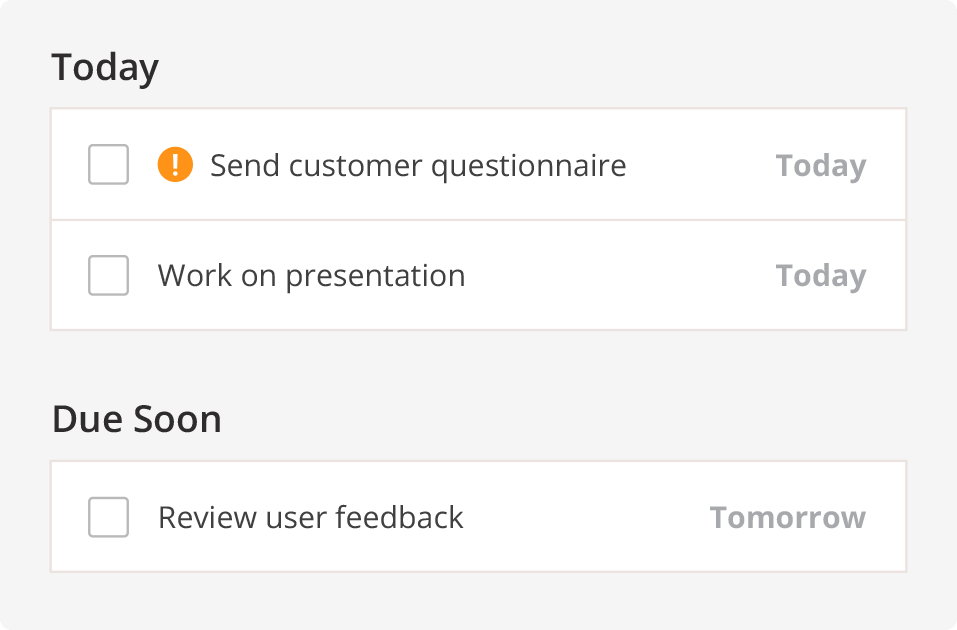Click empty space in presentation task row
This screenshot has width=957, height=630.
click(620, 275)
